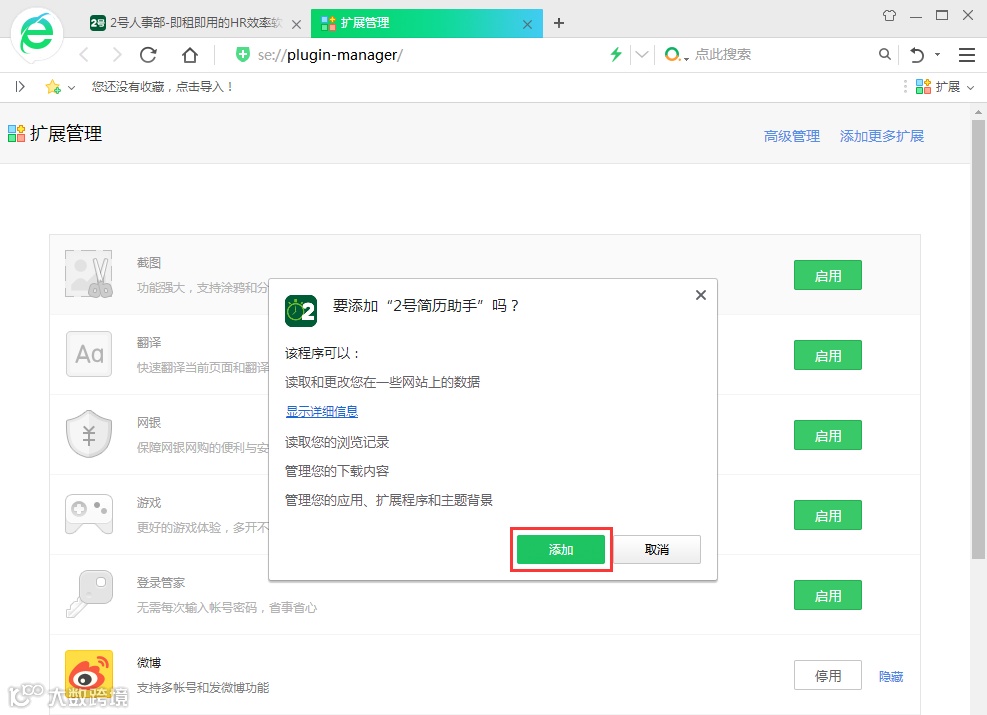The height and width of the screenshot is (715, 987).
Task: Open the search engine selector
Action: tap(676, 55)
